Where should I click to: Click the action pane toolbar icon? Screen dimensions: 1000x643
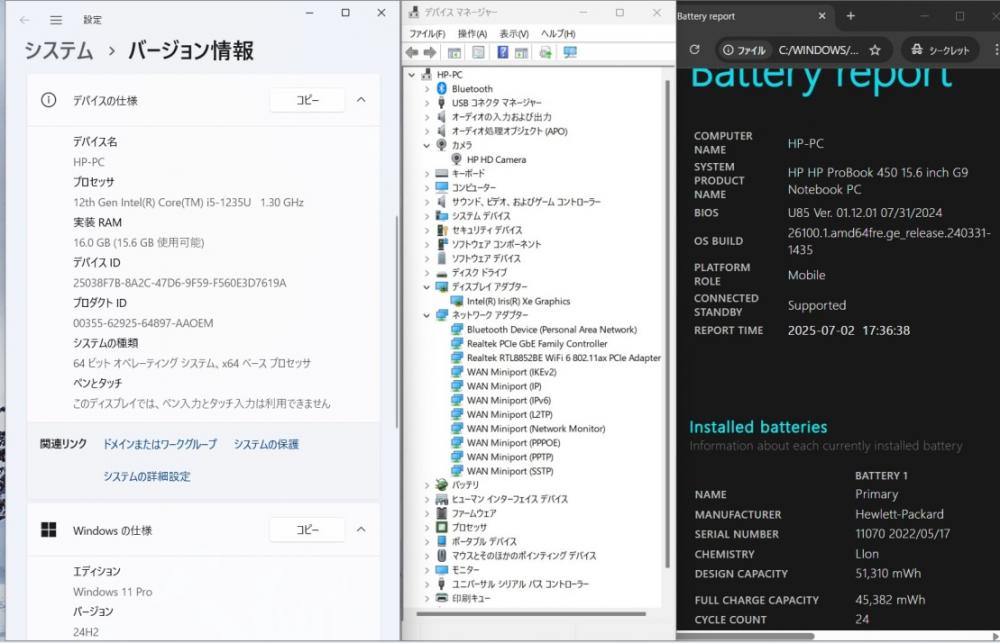(x=521, y=52)
